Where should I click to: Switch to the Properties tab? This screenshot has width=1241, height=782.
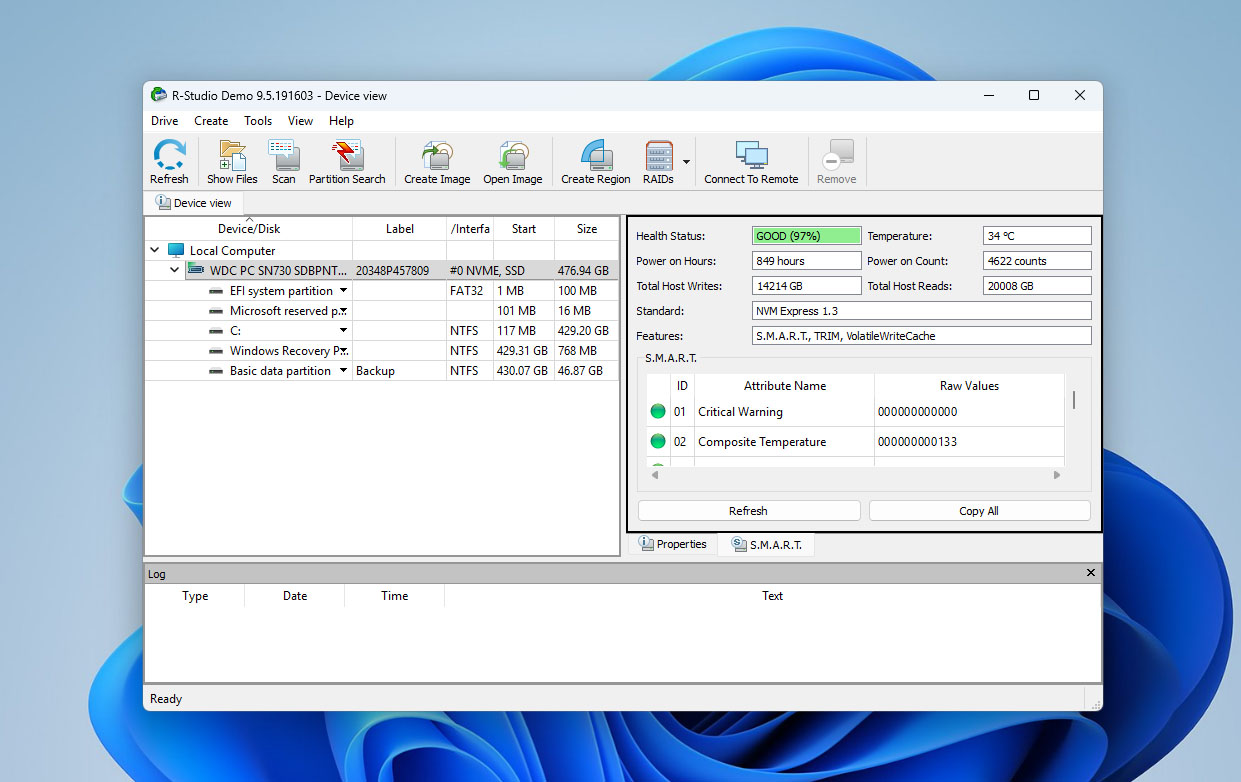point(673,543)
